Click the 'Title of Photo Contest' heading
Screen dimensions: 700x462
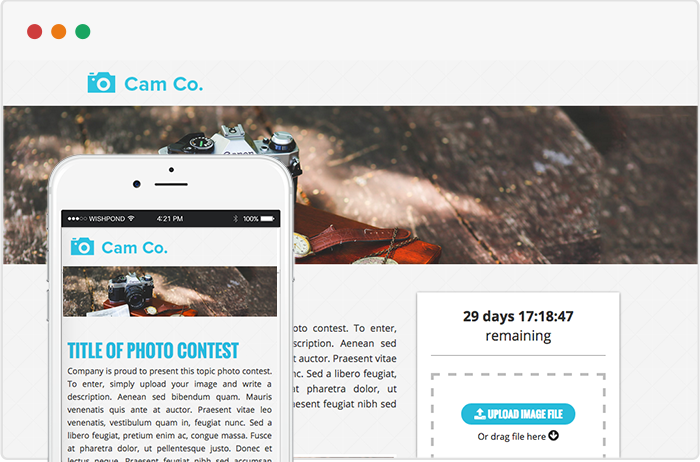pos(153,350)
